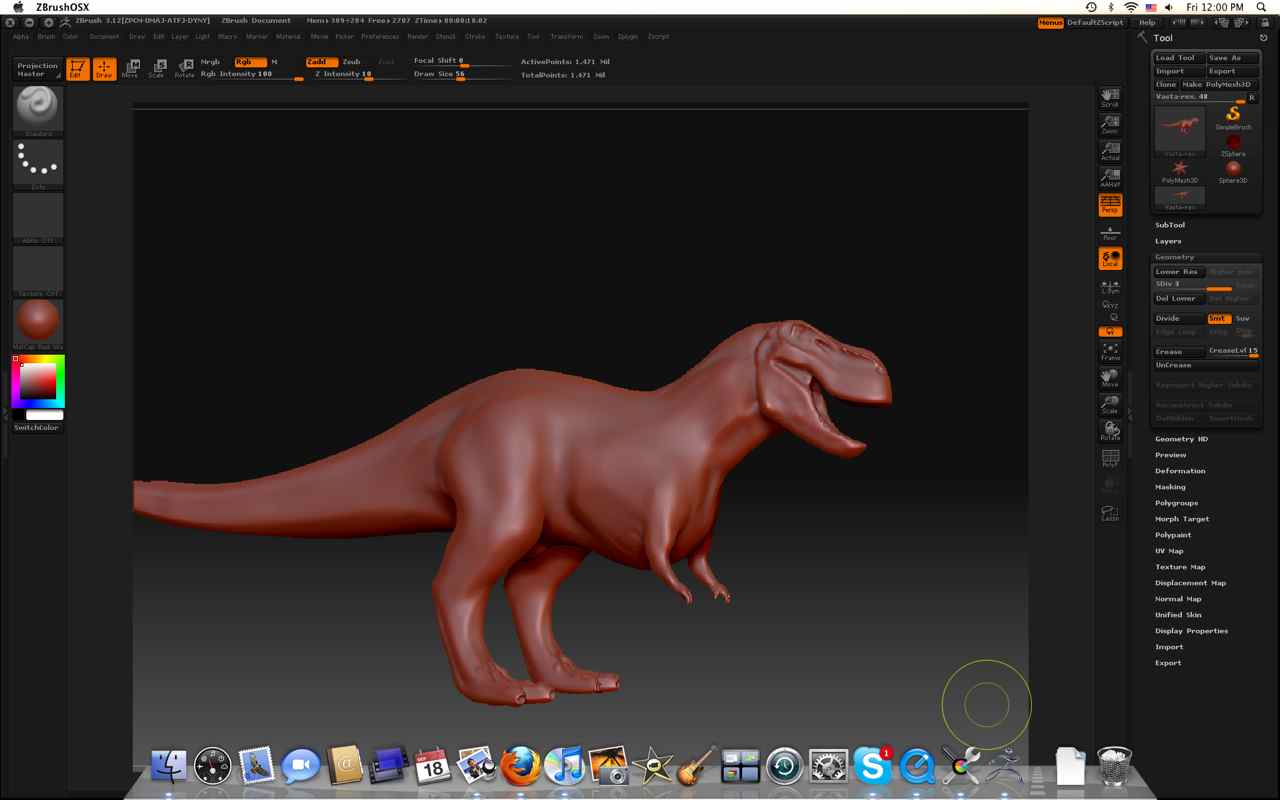
Task: Click the right shelf Scale view icon
Action: pos(1110,404)
